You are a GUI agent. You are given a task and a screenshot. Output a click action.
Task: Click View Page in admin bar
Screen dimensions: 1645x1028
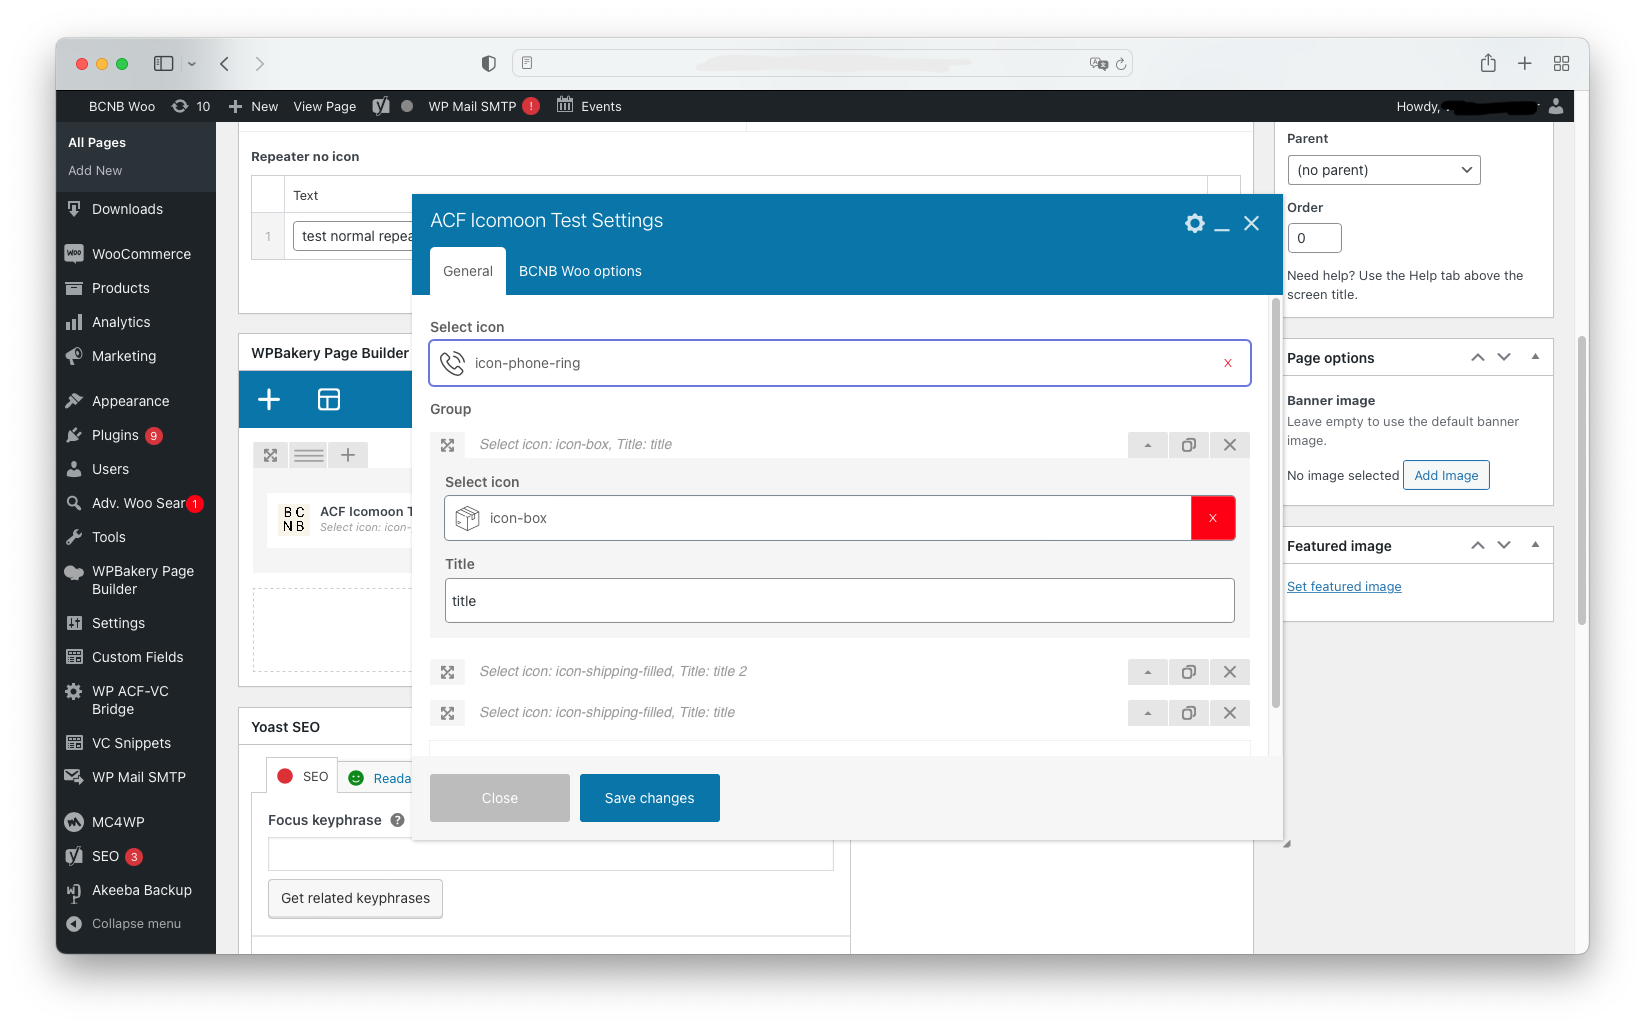(x=325, y=106)
